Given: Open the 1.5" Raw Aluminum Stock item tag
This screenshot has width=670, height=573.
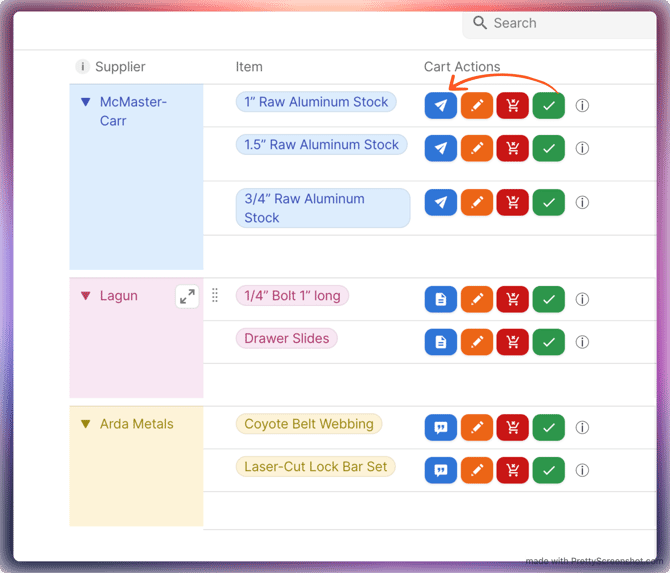Looking at the screenshot, I should tap(321, 145).
